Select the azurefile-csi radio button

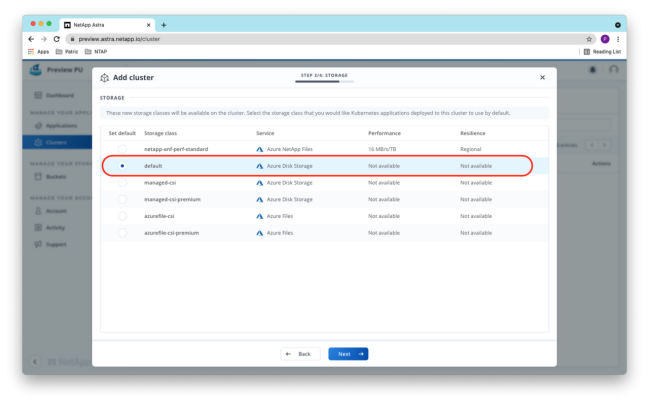(122, 216)
